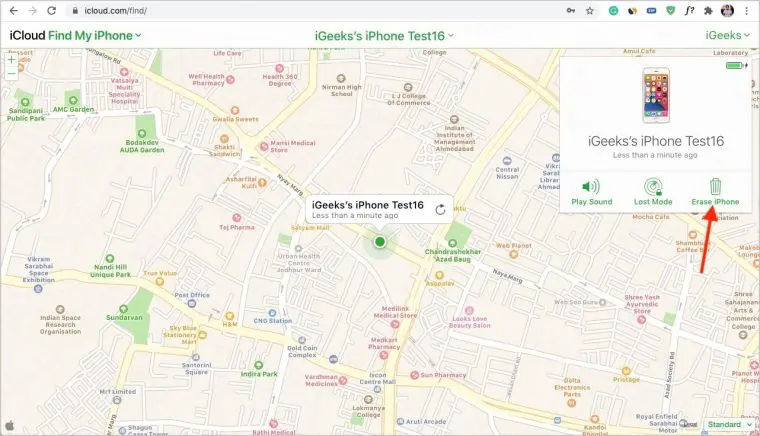This screenshot has height=436, width=760.
Task: Click the iPhone thumbnail in device panel
Action: [656, 95]
